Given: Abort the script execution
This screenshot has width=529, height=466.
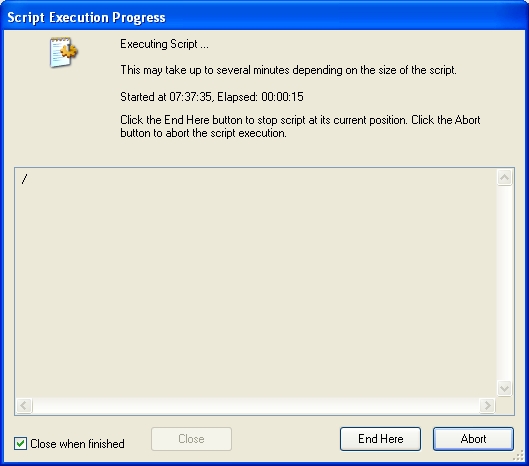Looking at the screenshot, I should (473, 439).
